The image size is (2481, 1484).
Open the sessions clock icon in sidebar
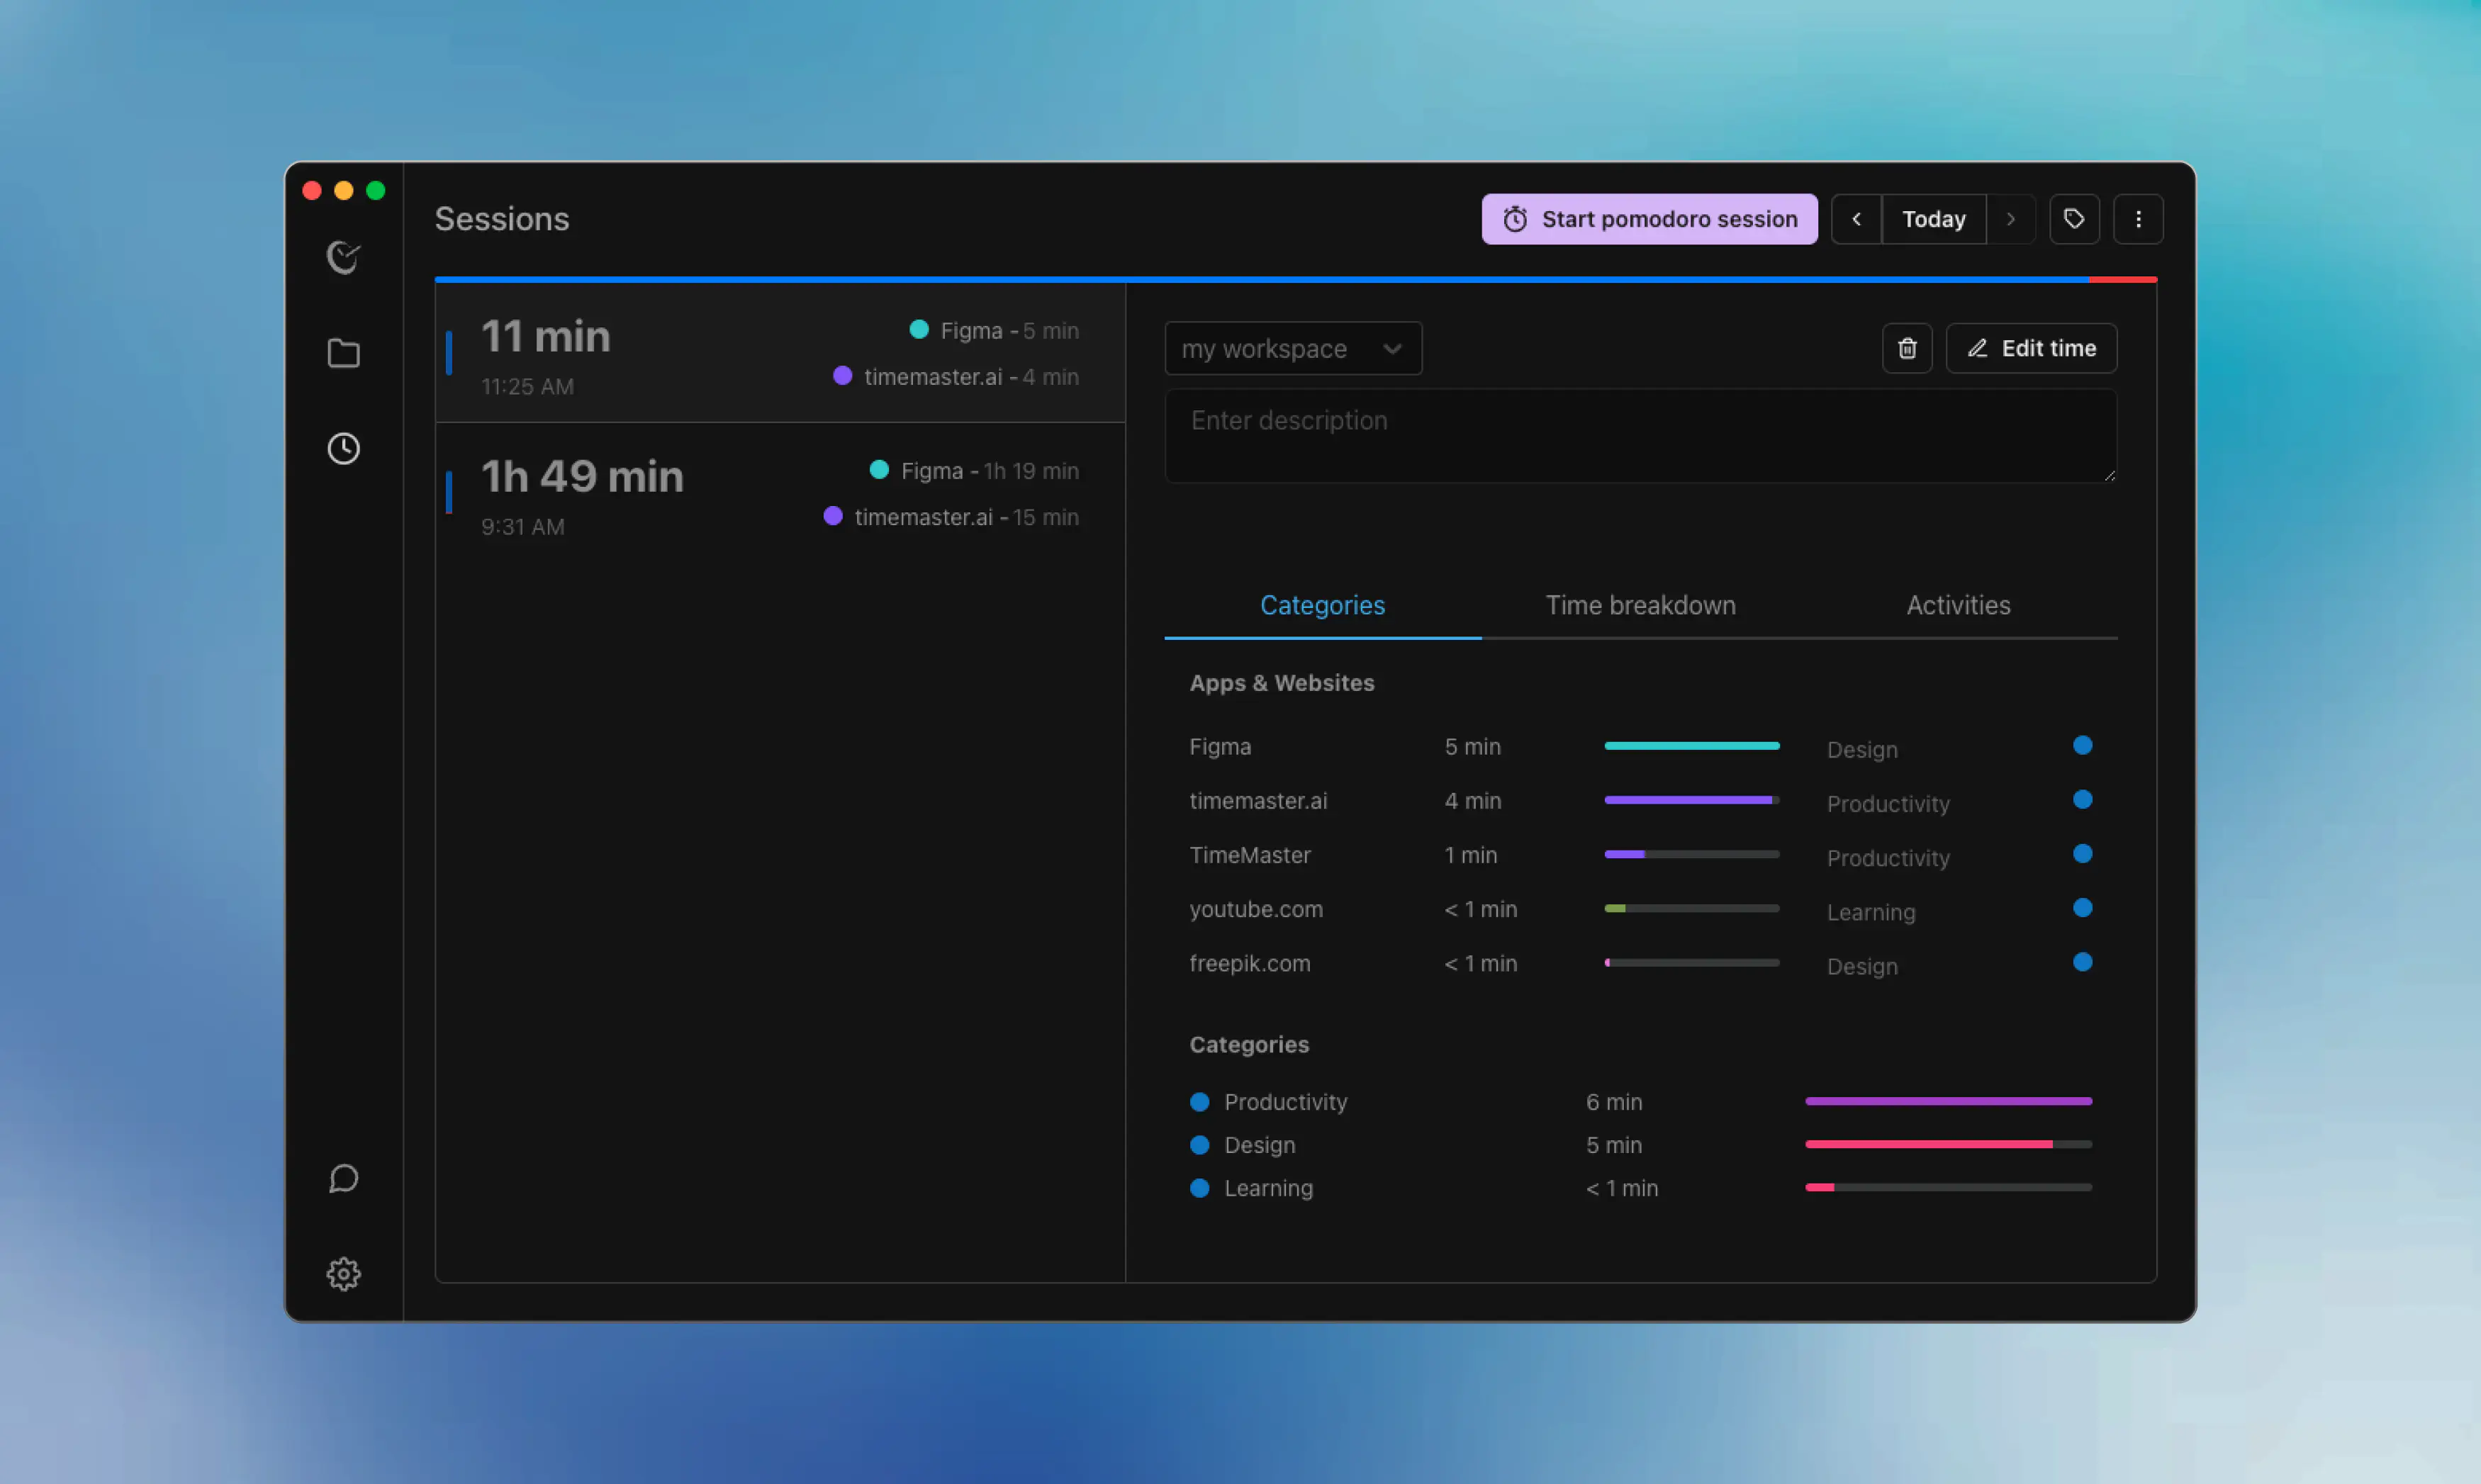point(343,448)
